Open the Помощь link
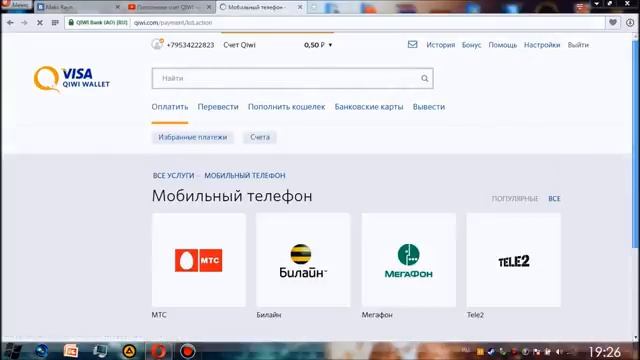The height and width of the screenshot is (360, 640). [x=502, y=45]
